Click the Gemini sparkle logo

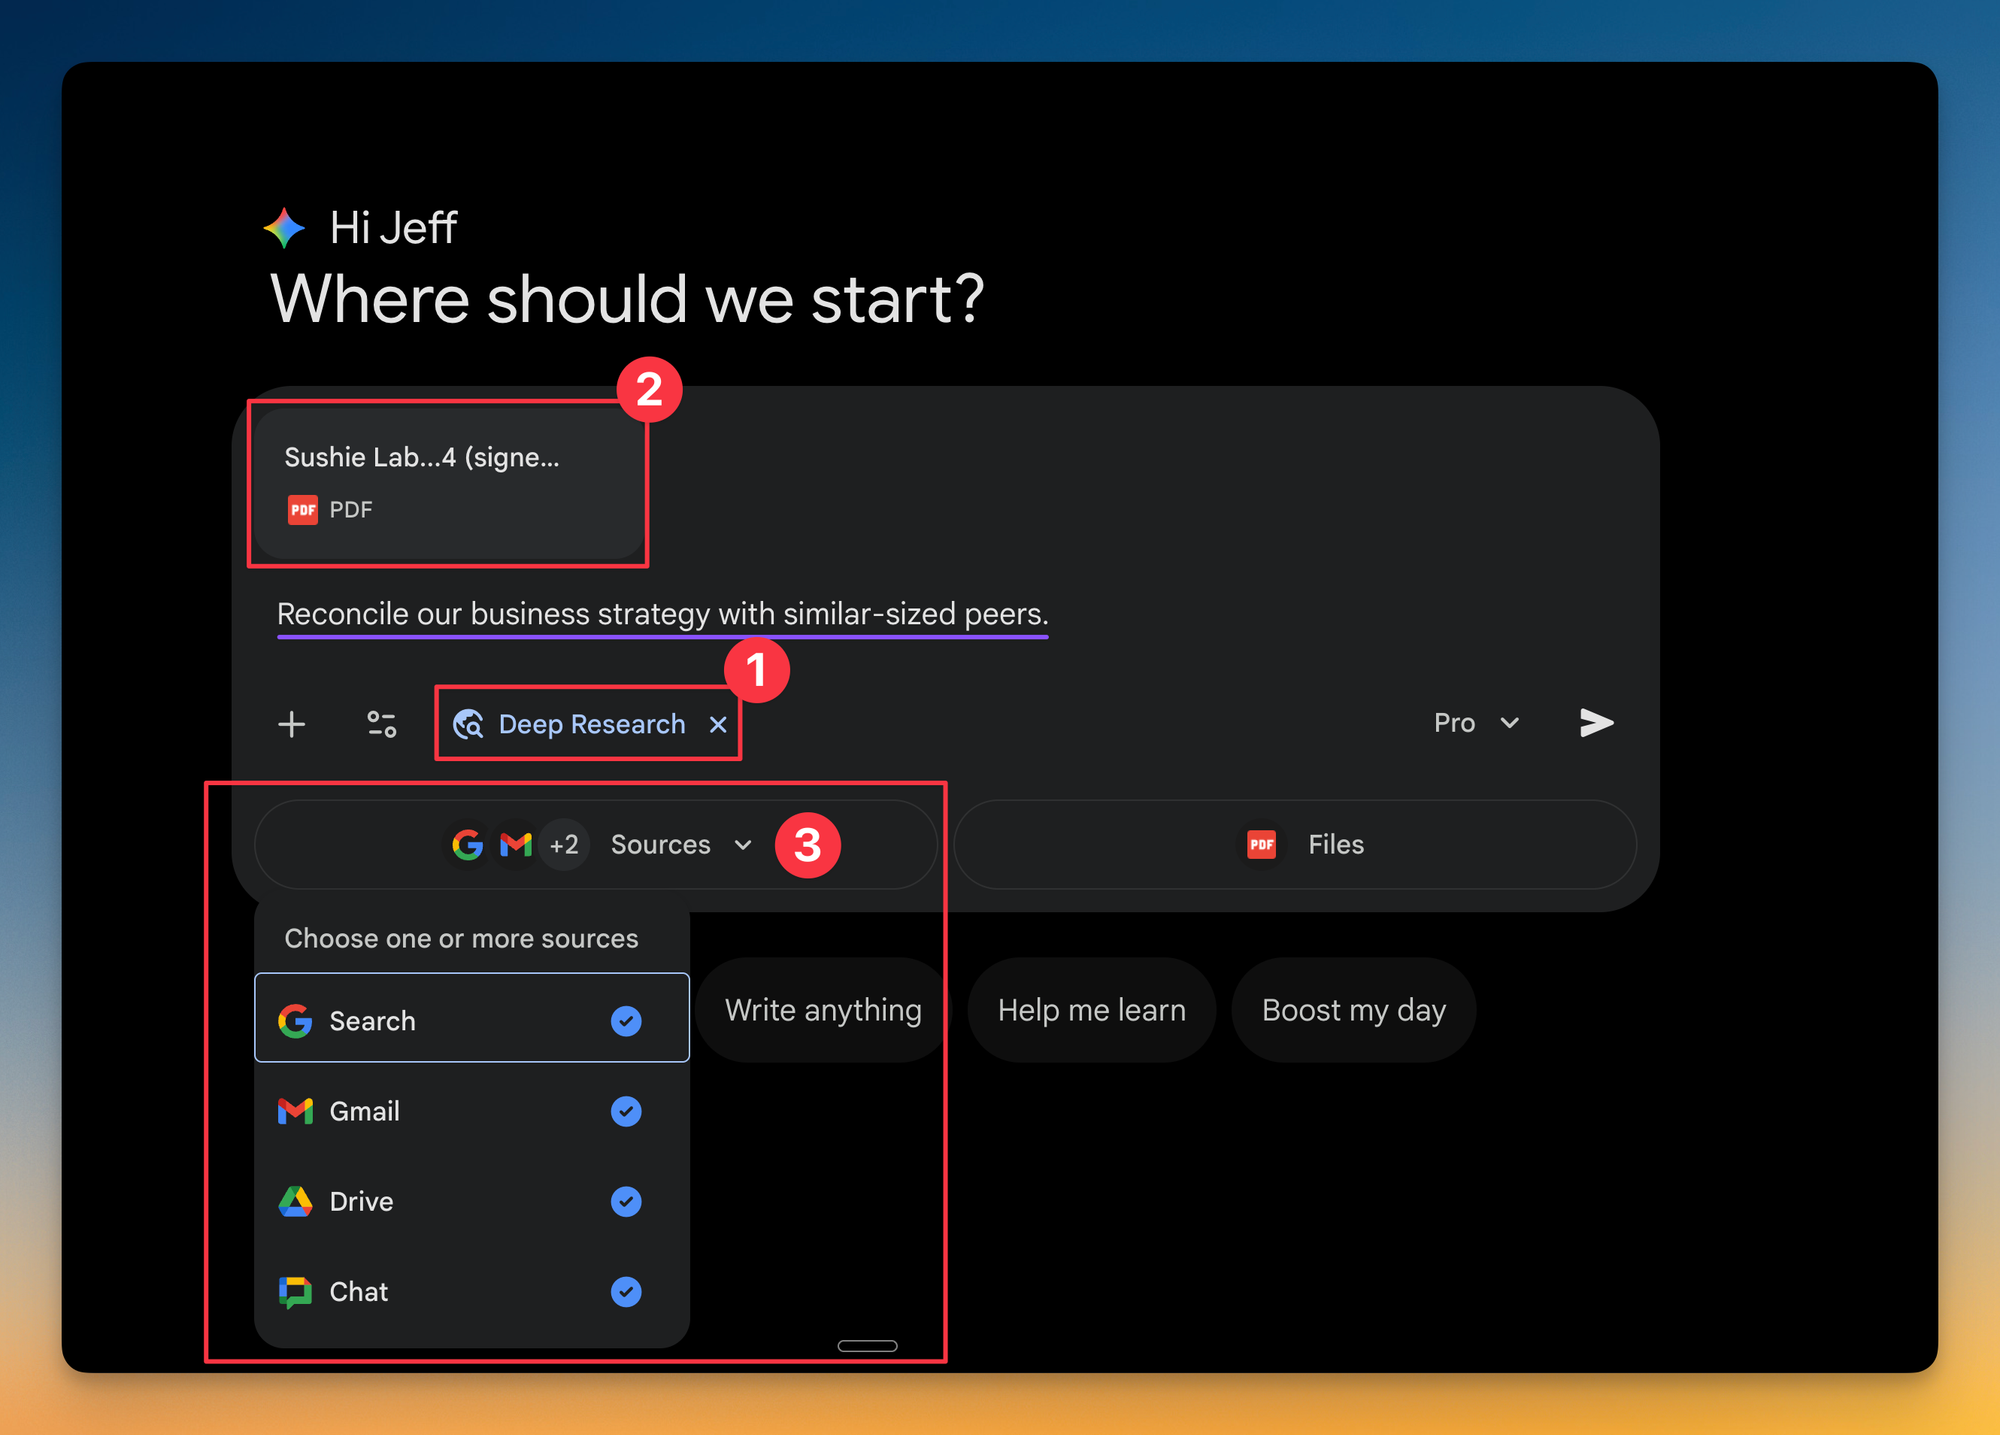pyautogui.click(x=284, y=228)
